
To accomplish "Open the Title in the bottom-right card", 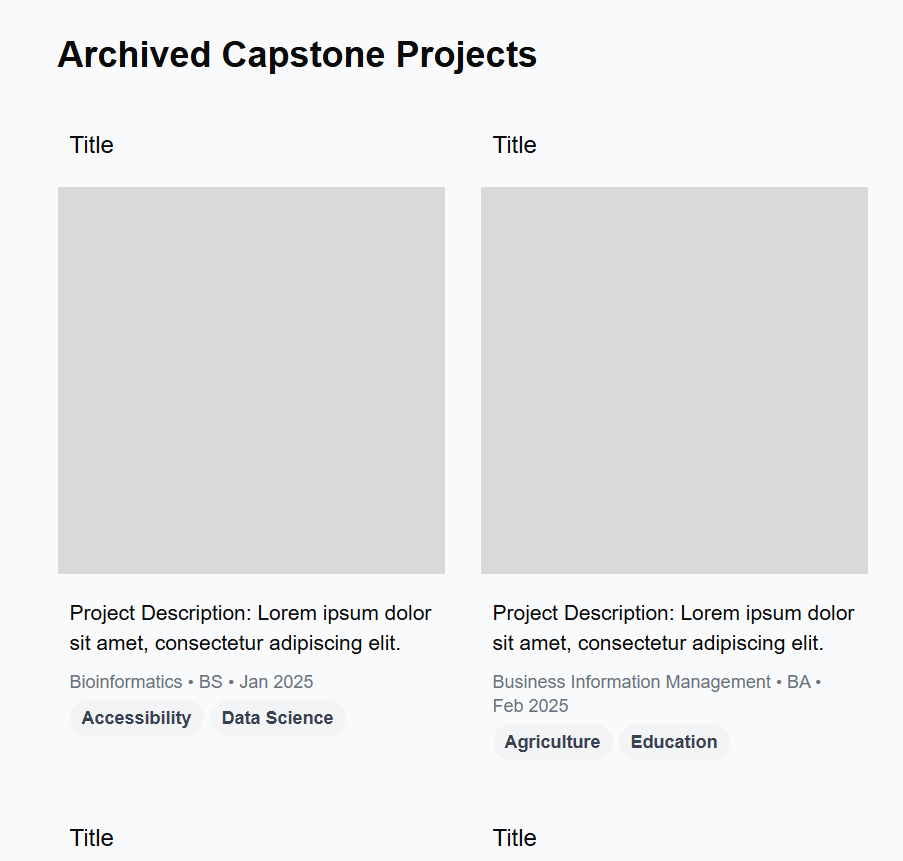I will click(x=515, y=838).
